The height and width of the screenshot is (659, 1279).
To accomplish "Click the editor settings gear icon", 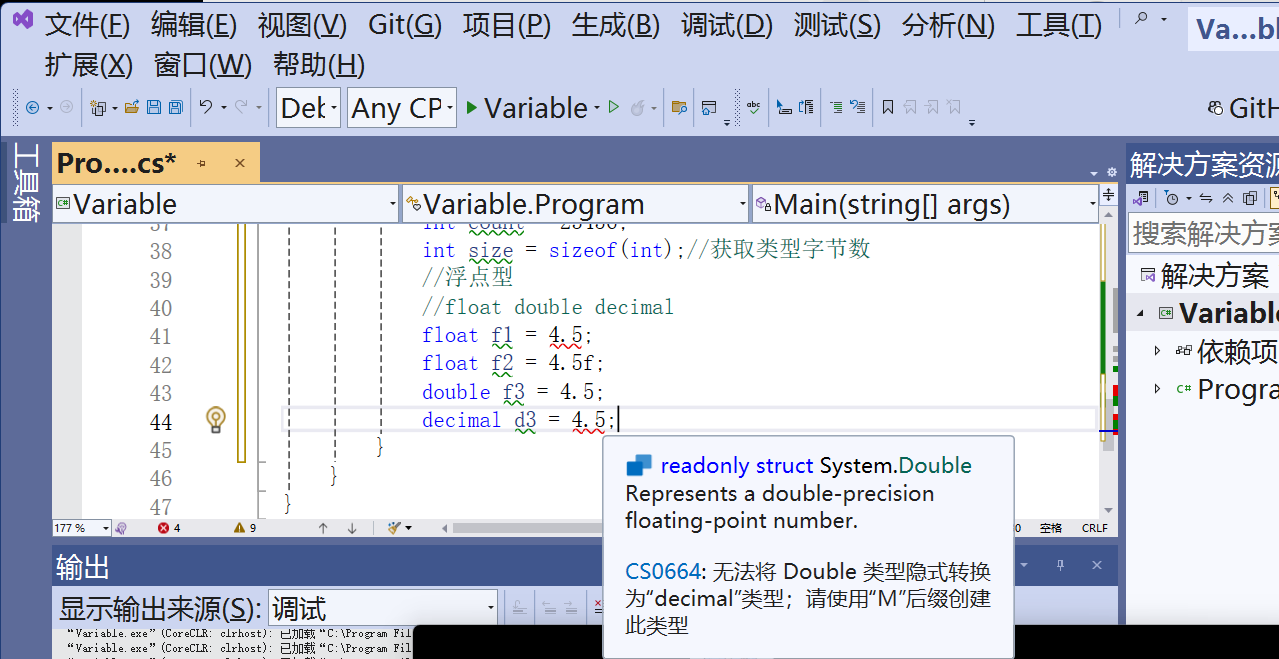I will tap(1112, 172).
